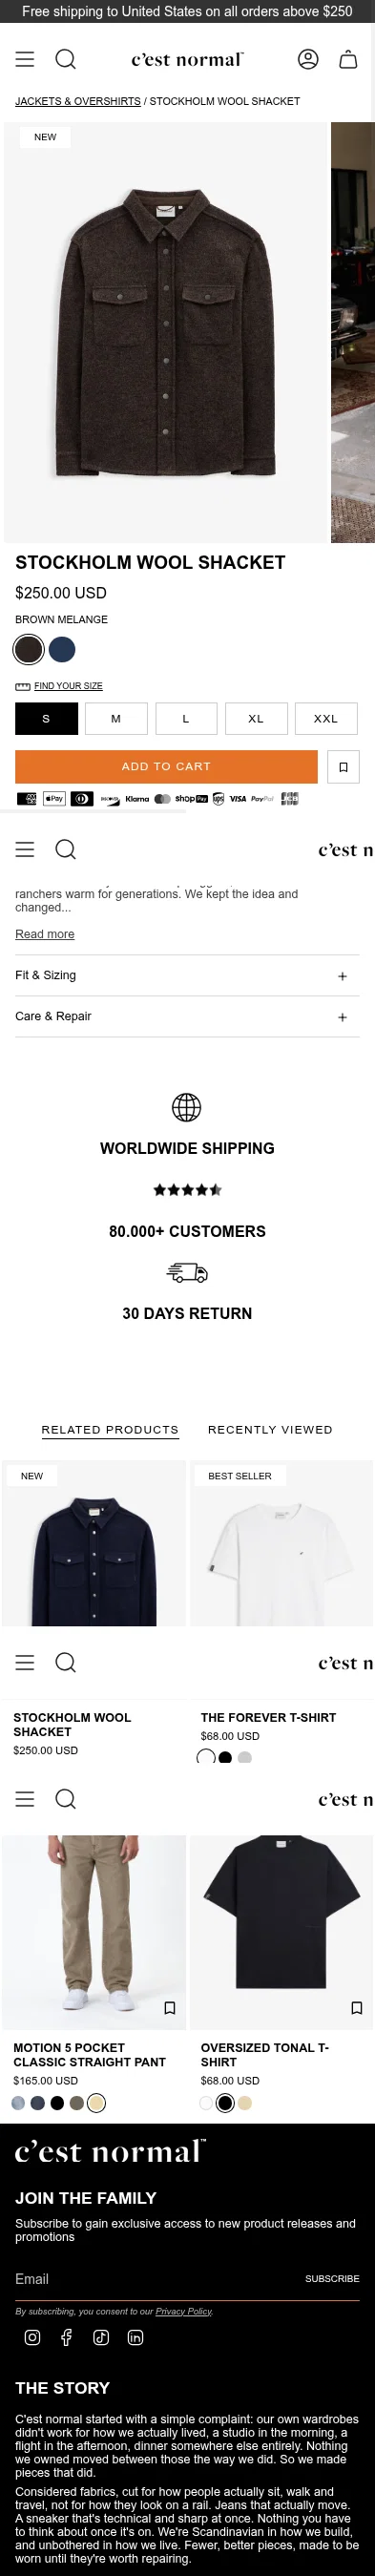This screenshot has width=375, height=2576.
Task: Select size M
Action: 116,718
